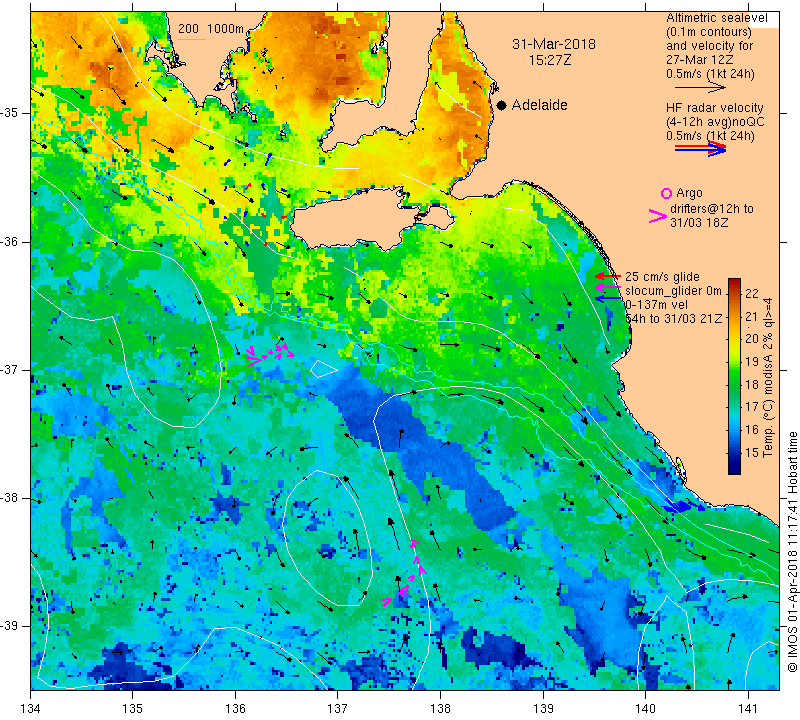Click the '(4-12h avg)noQC' legend text

coord(715,121)
